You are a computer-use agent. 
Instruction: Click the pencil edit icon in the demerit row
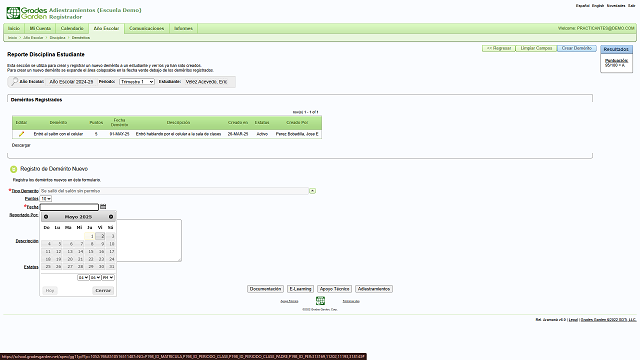point(21,134)
